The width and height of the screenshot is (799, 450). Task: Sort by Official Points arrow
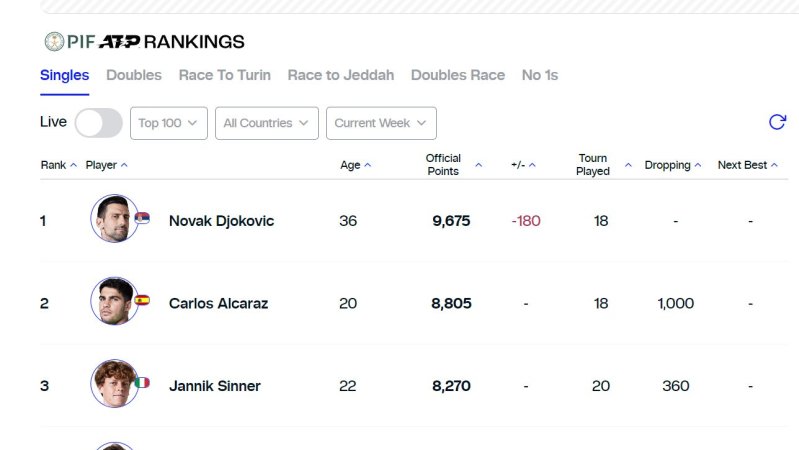pos(478,165)
